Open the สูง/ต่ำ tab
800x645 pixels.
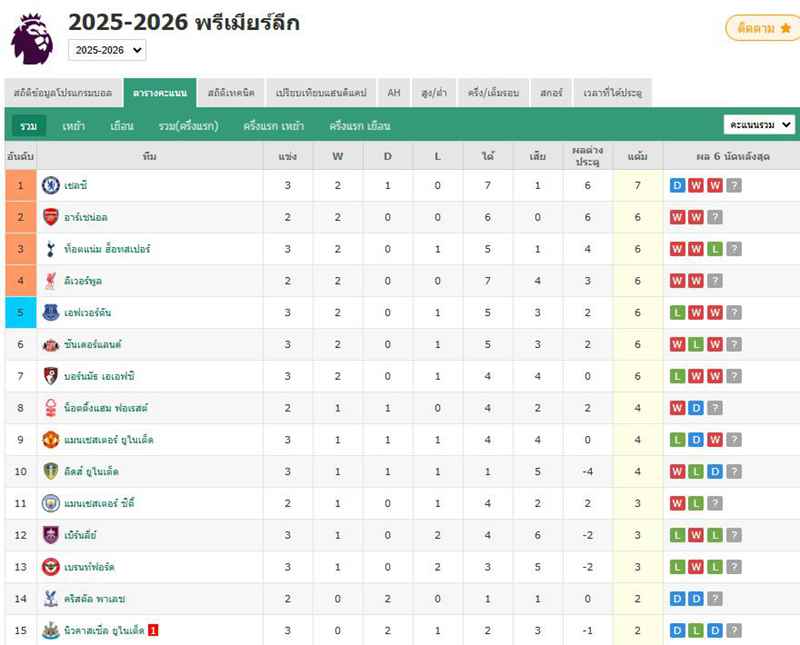(434, 93)
